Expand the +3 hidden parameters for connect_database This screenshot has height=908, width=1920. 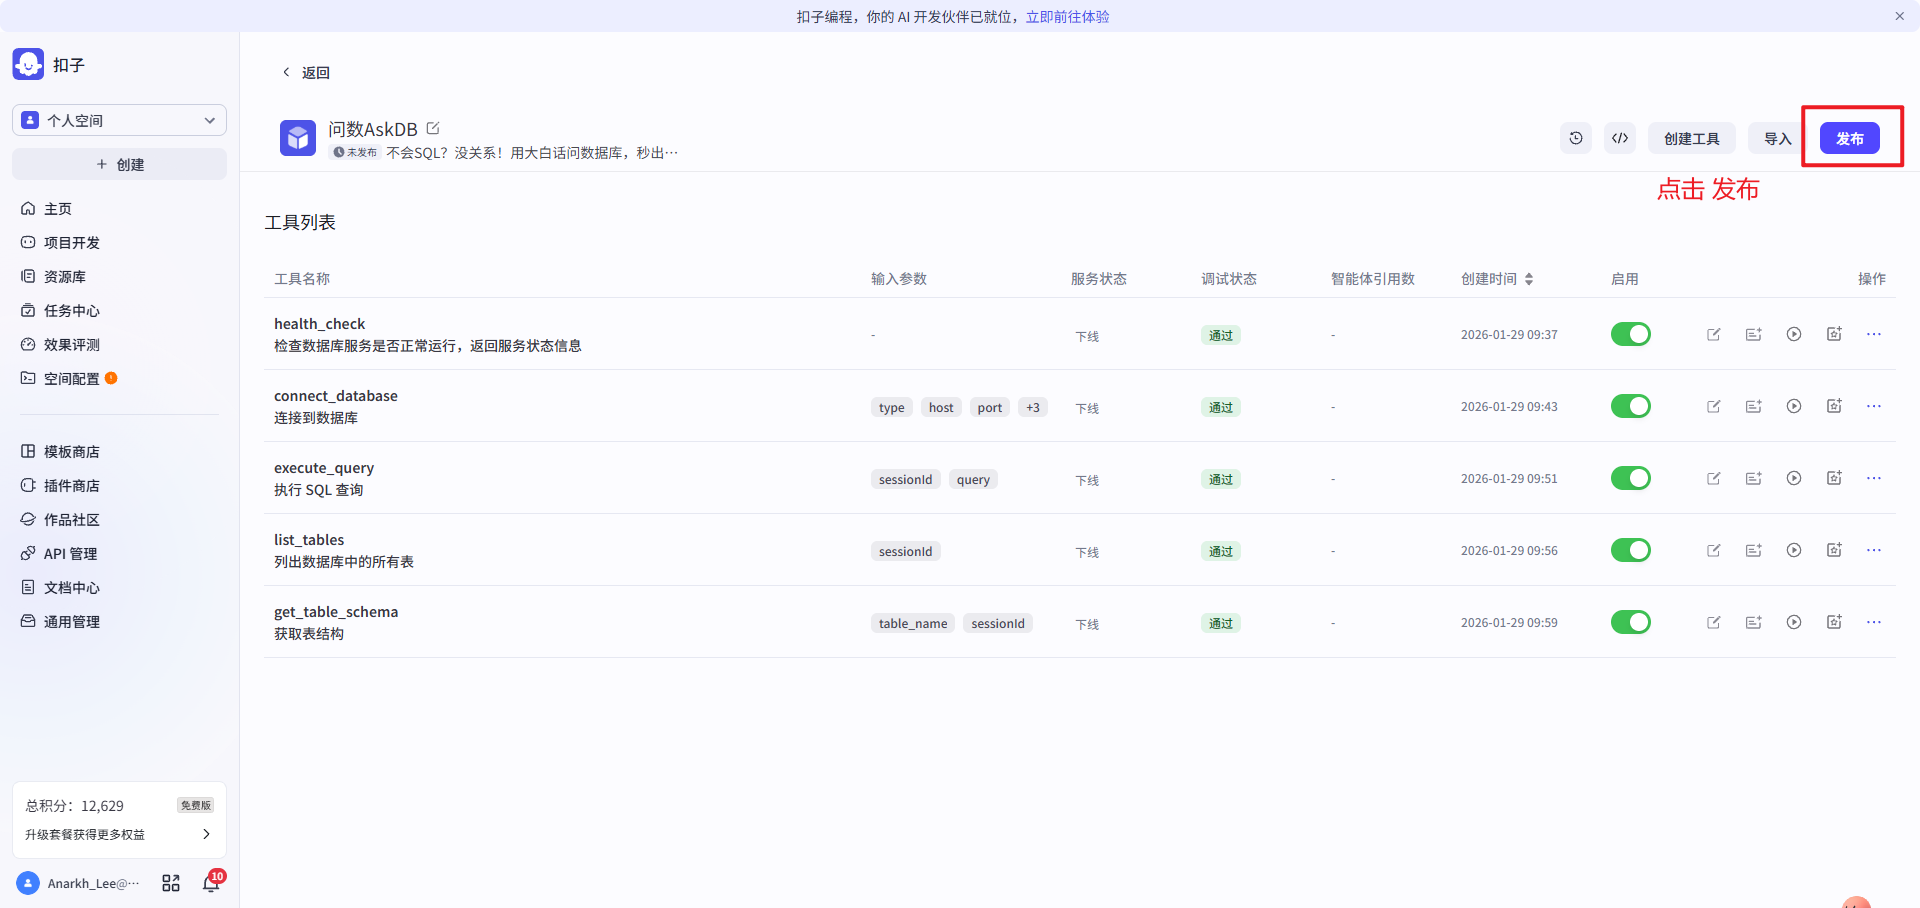1033,407
